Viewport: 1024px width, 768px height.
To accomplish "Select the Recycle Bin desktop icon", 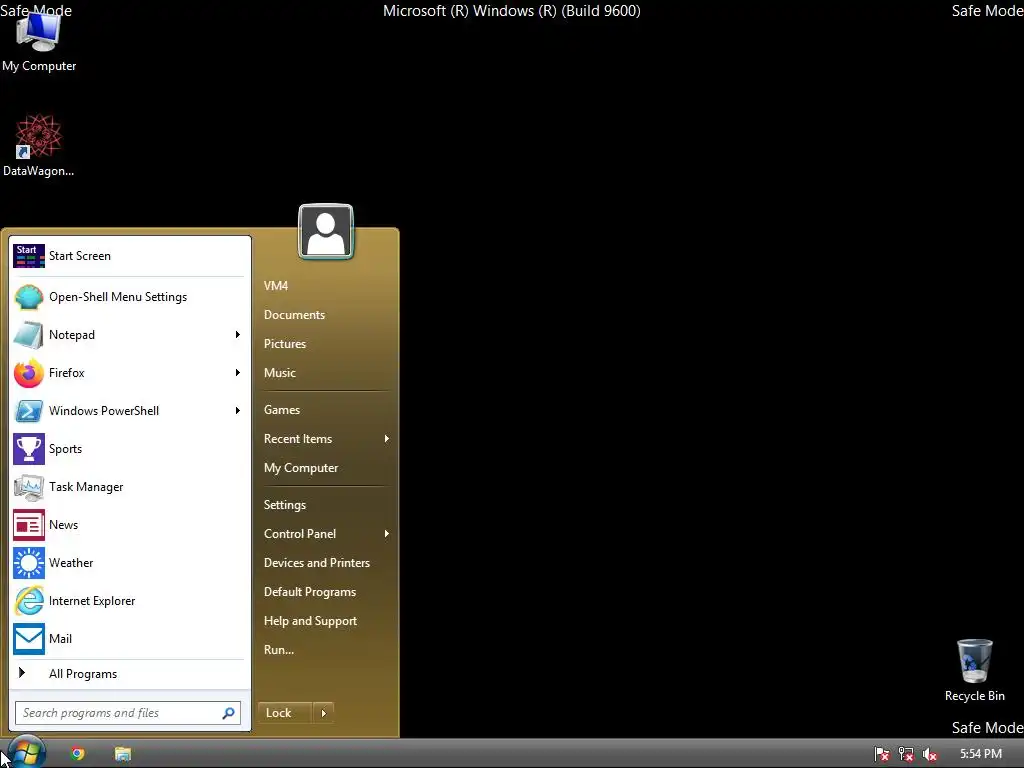I will 974,671.
